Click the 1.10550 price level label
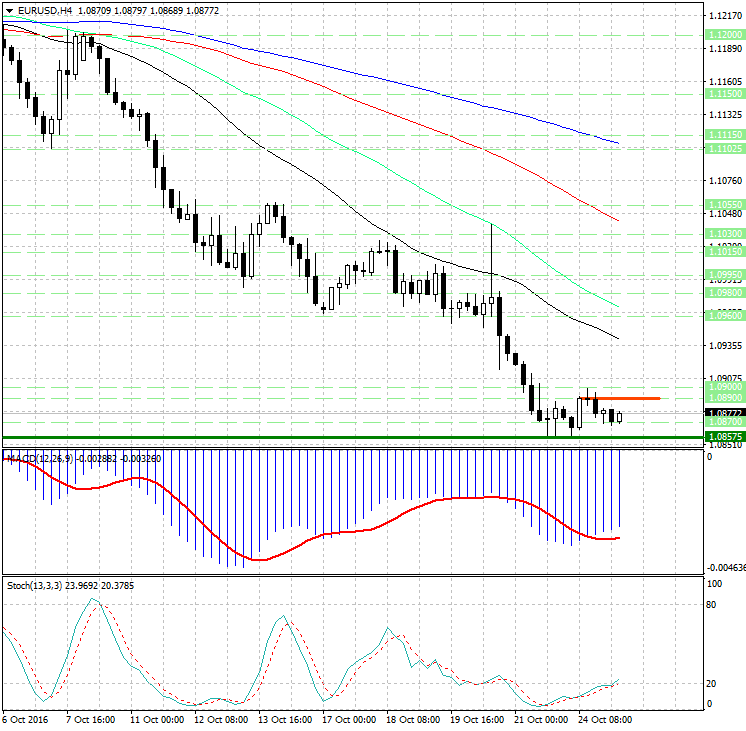The image size is (746, 731). point(724,203)
